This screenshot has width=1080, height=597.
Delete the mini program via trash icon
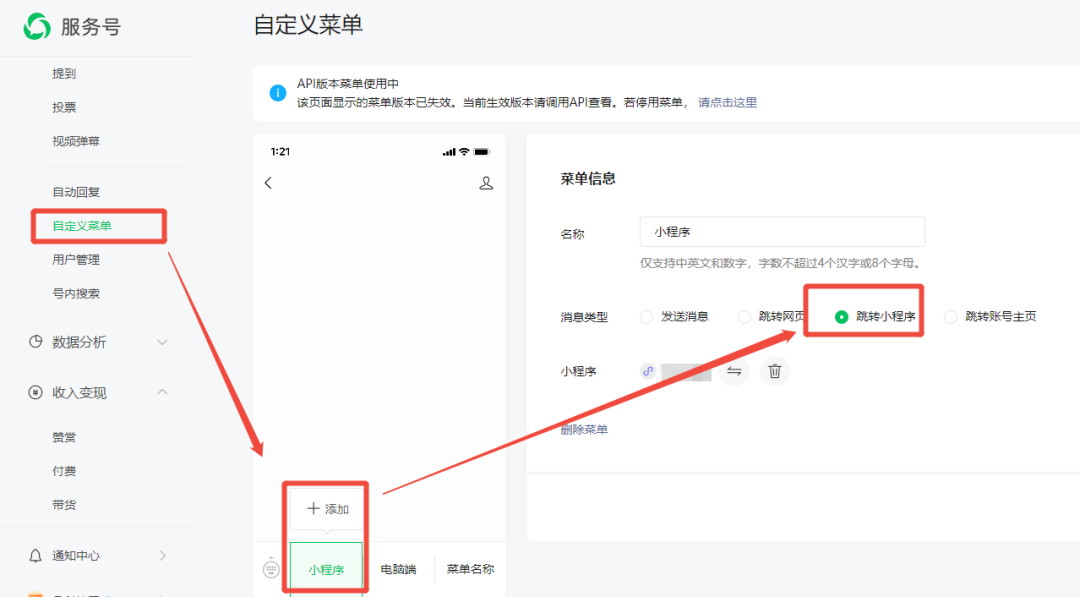[774, 372]
